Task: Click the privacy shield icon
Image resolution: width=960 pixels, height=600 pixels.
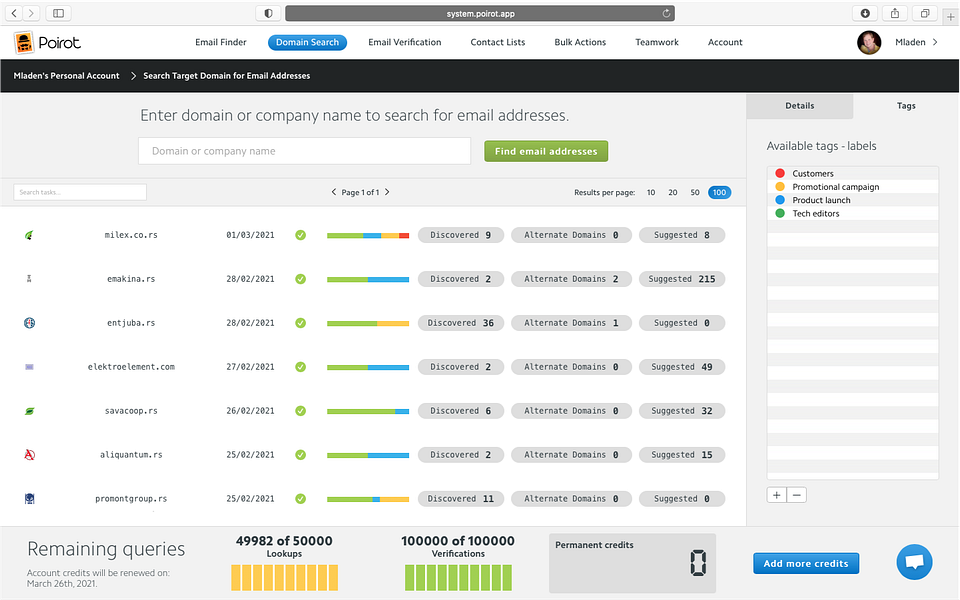Action: [x=268, y=13]
